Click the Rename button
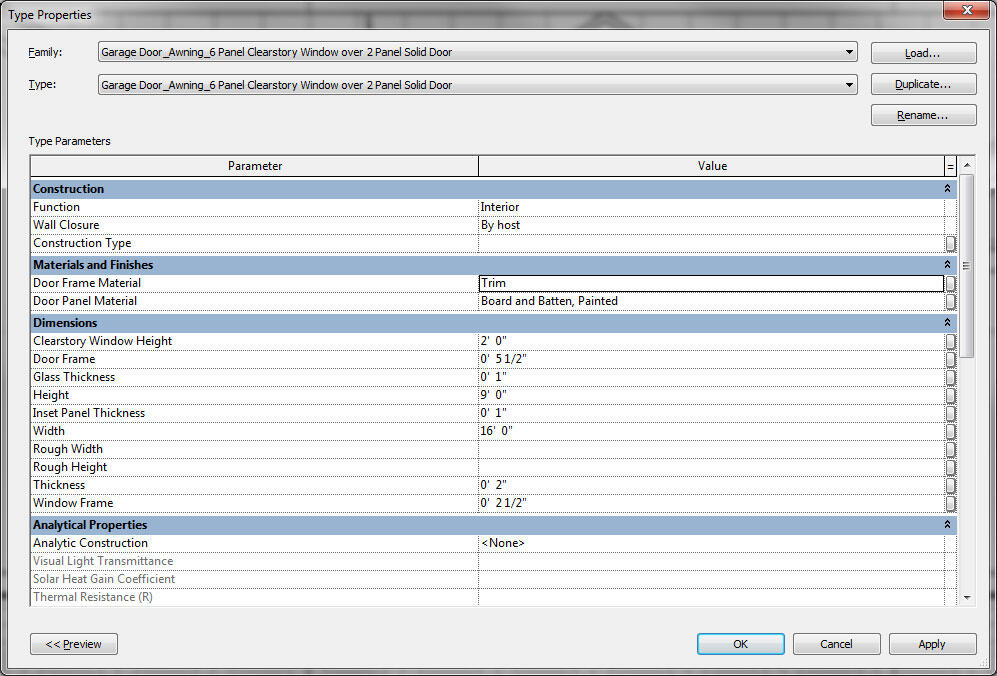Image resolution: width=997 pixels, height=676 pixels. click(923, 115)
